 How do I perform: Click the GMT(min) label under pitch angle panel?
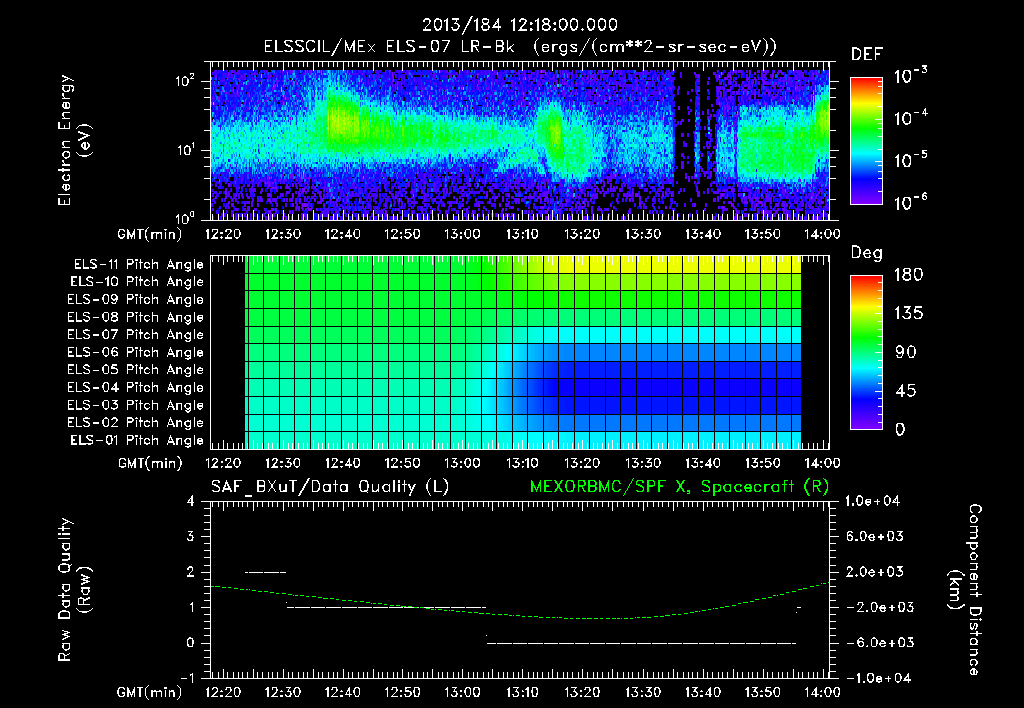pyautogui.click(x=150, y=463)
